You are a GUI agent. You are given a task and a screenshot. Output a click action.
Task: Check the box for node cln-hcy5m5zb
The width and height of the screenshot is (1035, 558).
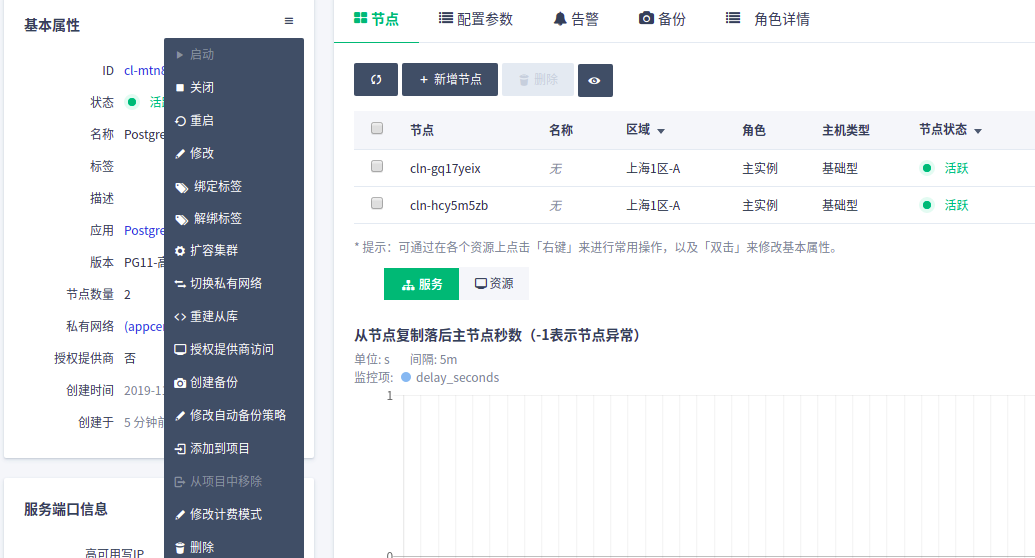[x=377, y=203]
